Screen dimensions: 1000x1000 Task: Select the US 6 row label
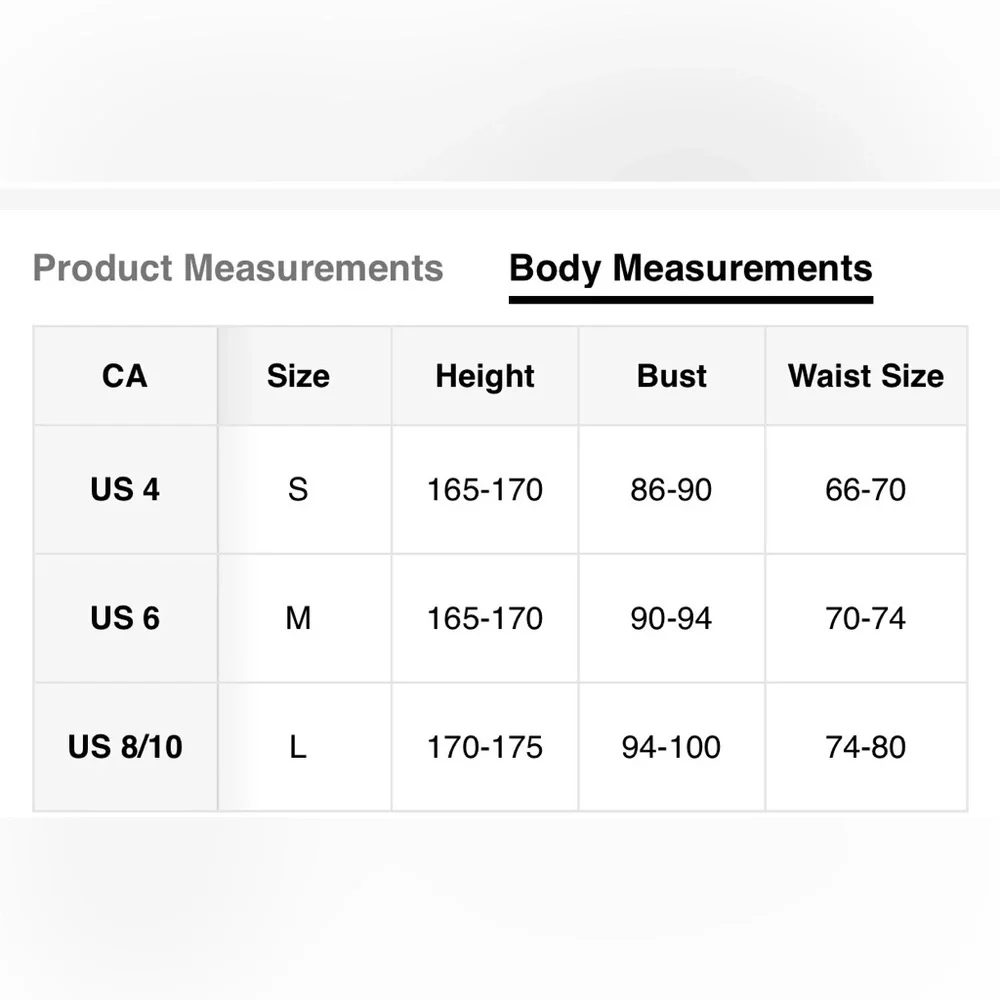pyautogui.click(x=125, y=618)
